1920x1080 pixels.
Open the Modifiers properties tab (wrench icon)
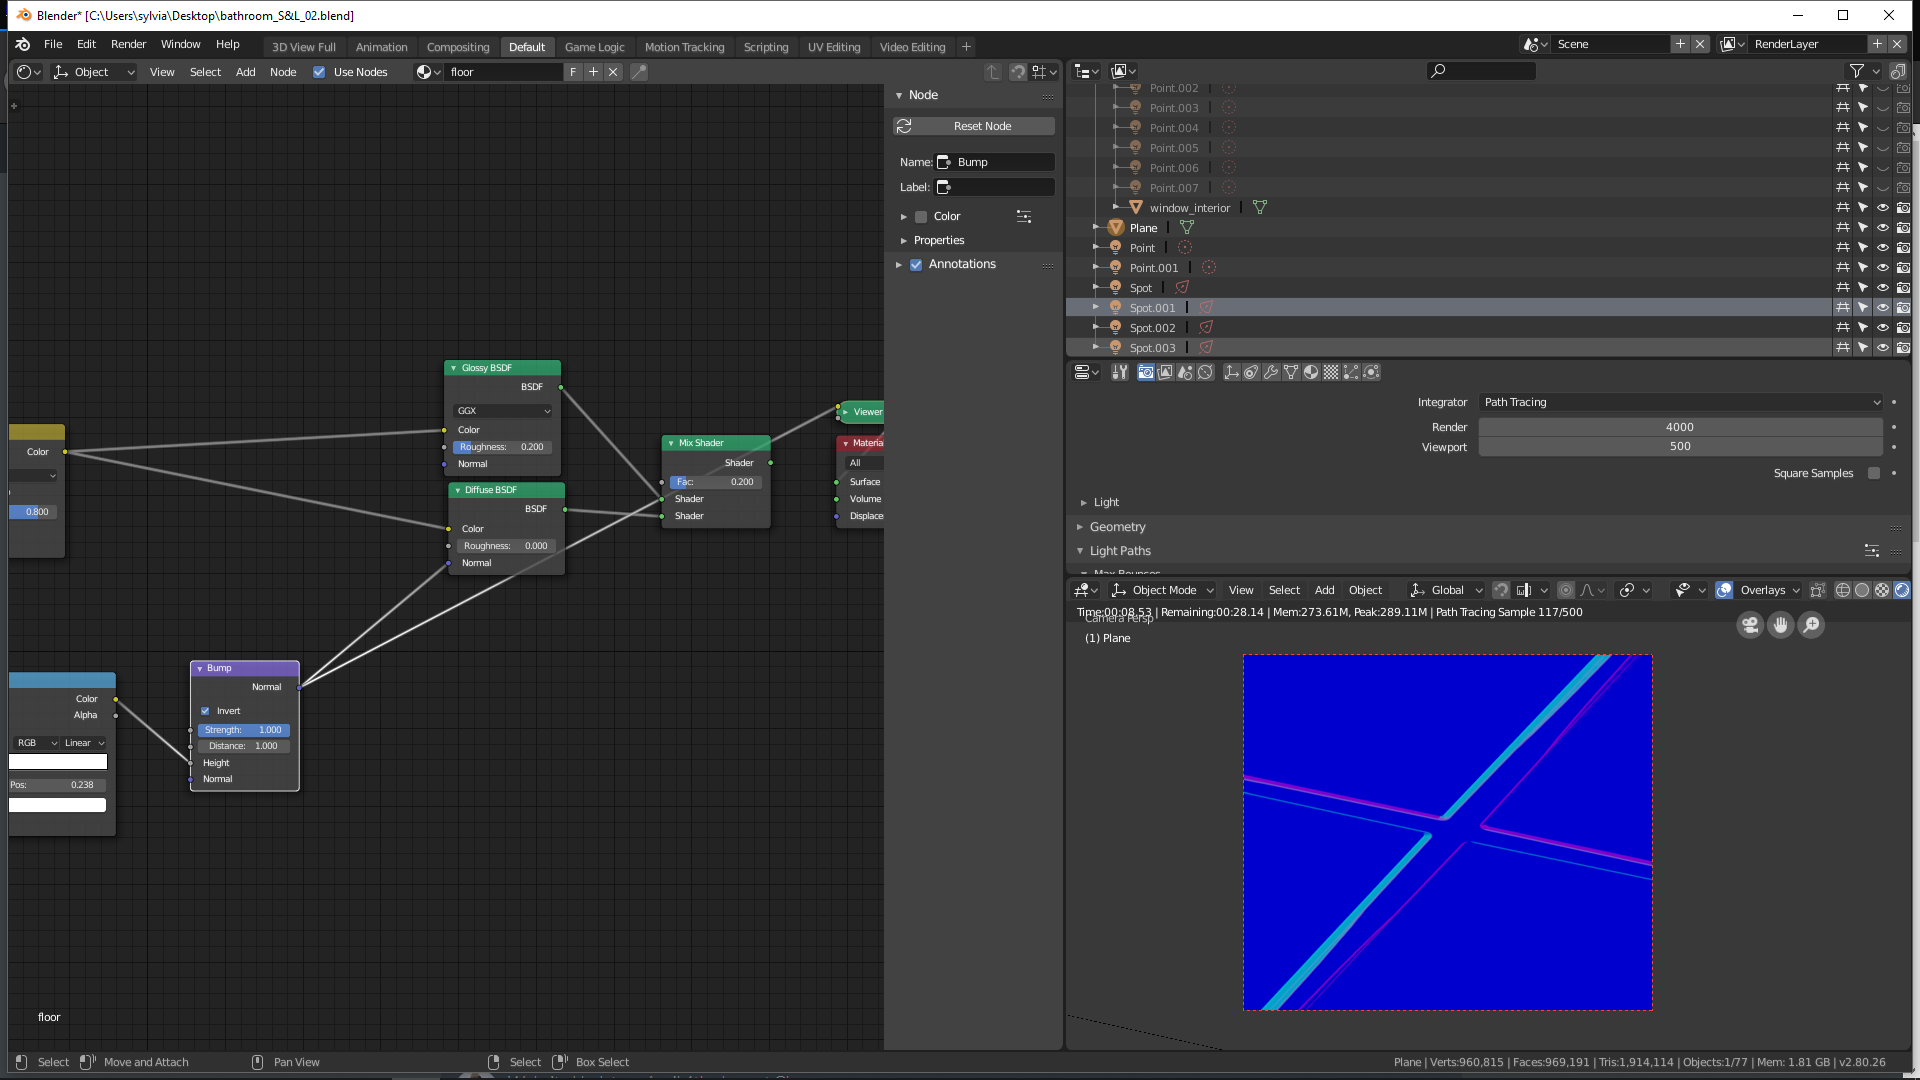1271,372
